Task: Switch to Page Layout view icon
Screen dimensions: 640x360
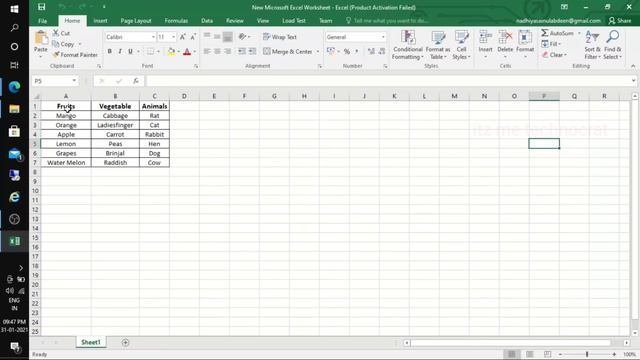Action: (530, 354)
